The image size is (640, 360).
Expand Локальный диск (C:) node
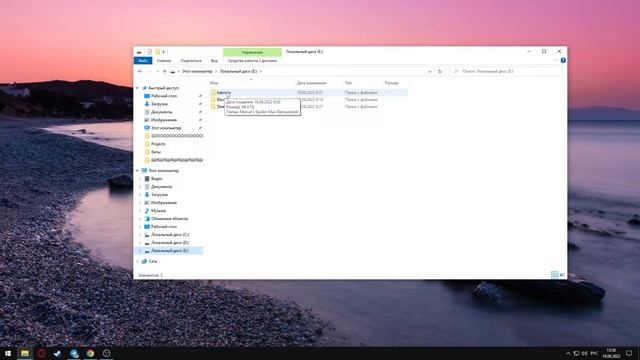pos(140,235)
